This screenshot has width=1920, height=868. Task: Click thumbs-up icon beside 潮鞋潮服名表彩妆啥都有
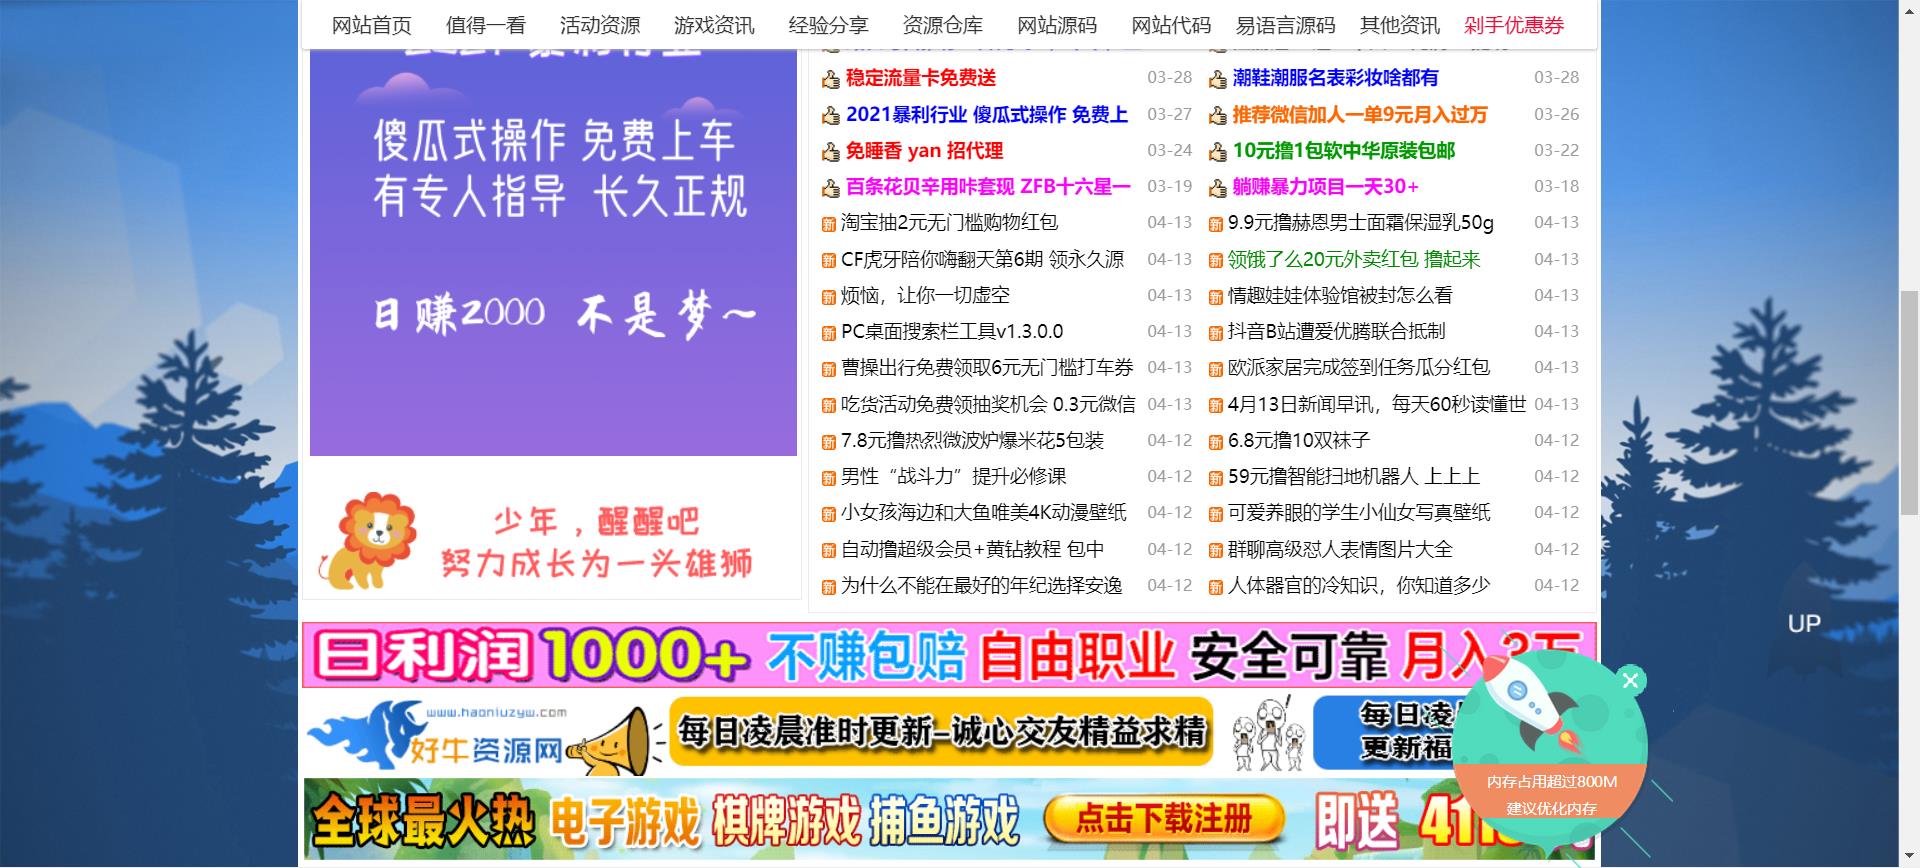point(1217,79)
